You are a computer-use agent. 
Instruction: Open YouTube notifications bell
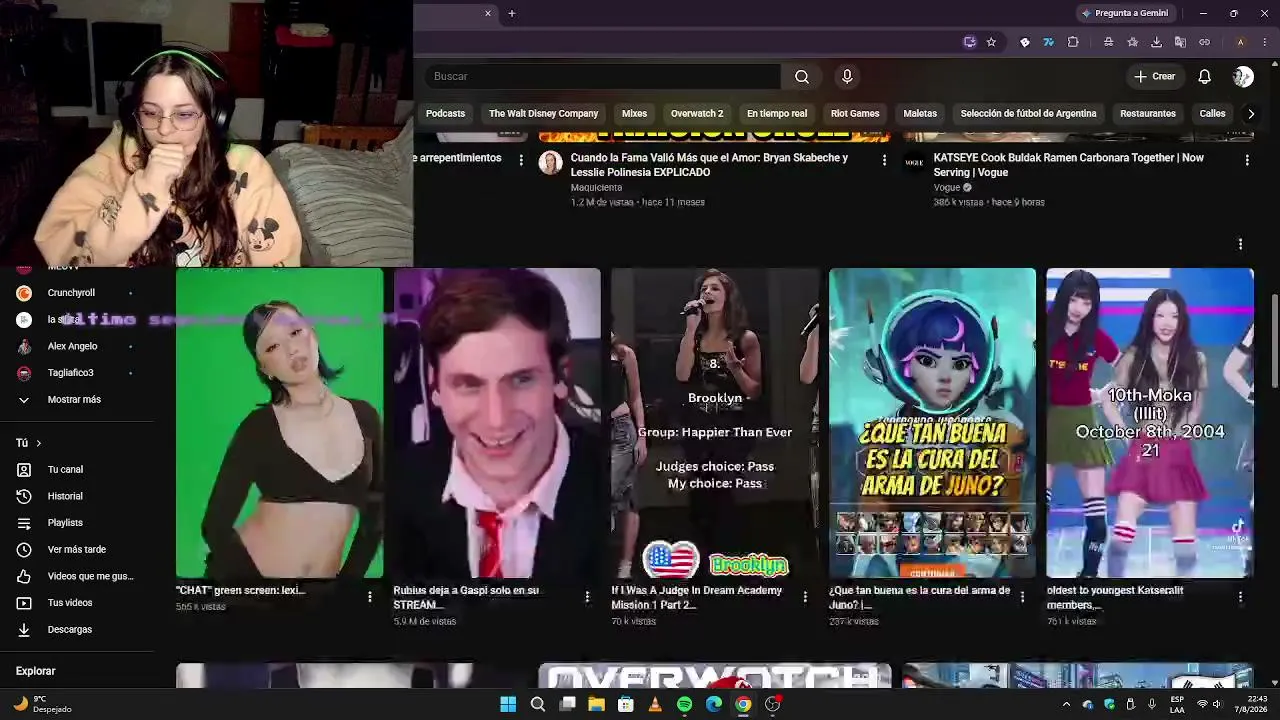pyautogui.click(x=1205, y=77)
